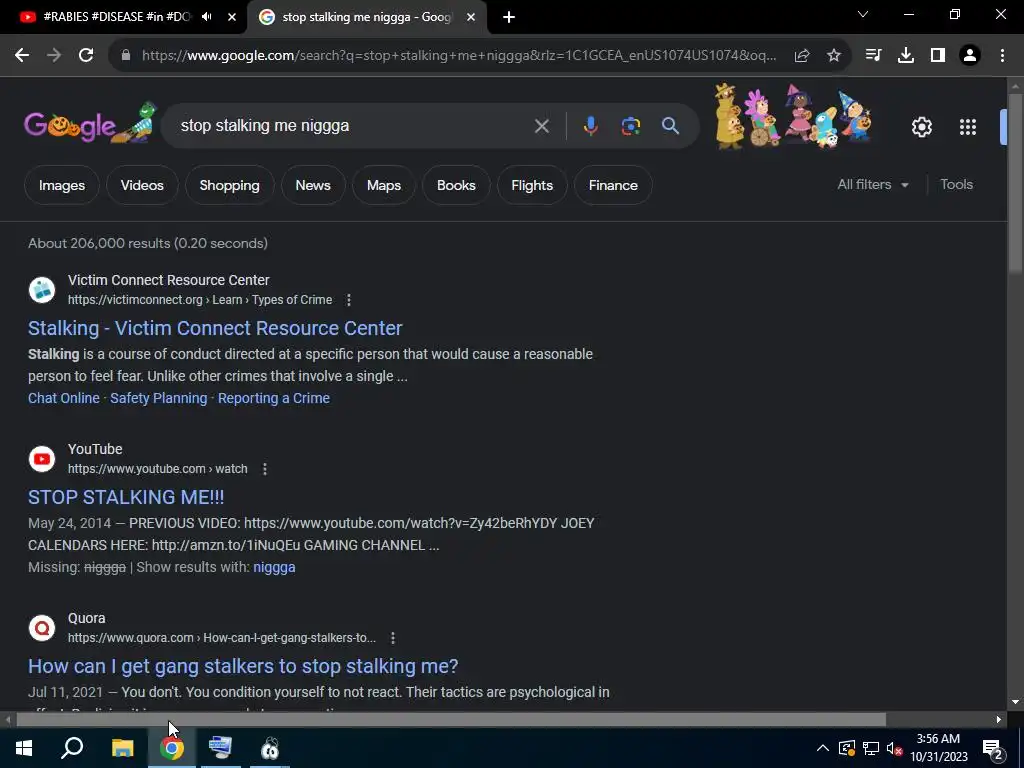
Task: Bookmark this page with the star icon
Action: click(834, 56)
